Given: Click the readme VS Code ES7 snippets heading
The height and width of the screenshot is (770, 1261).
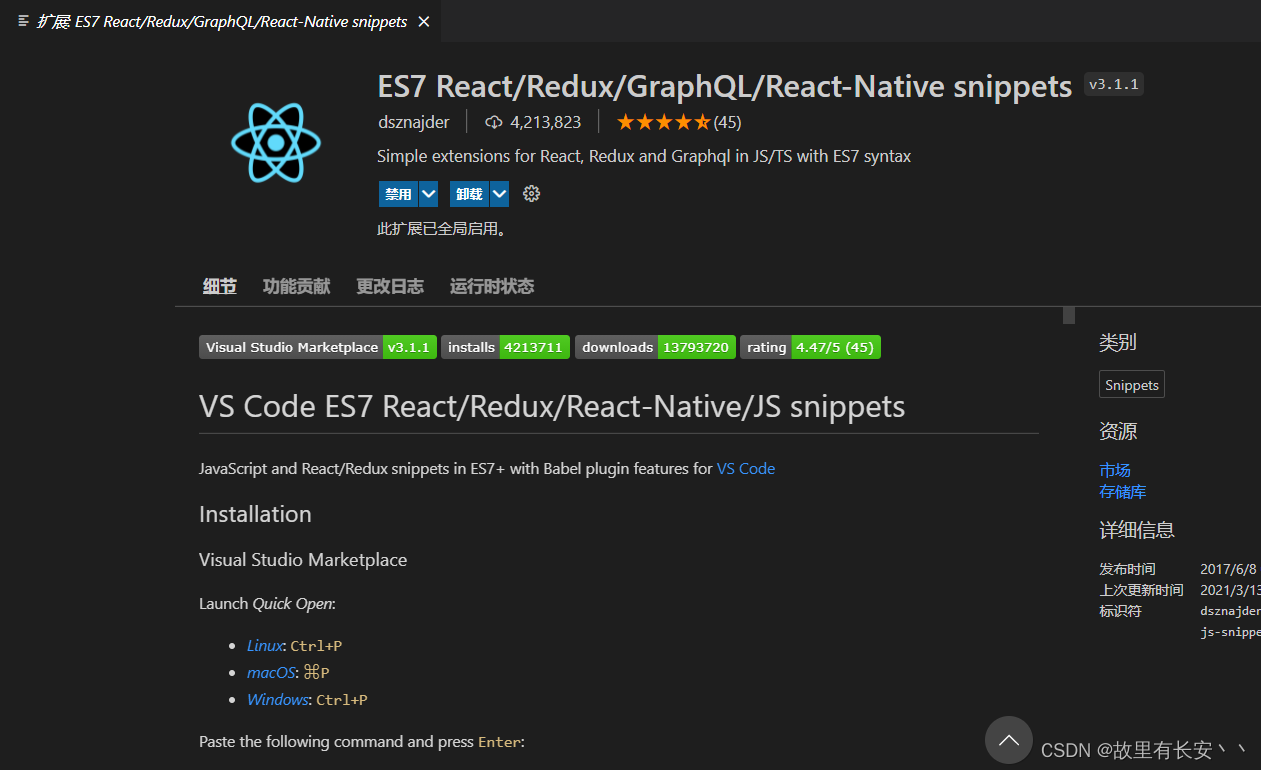Looking at the screenshot, I should point(552,407).
